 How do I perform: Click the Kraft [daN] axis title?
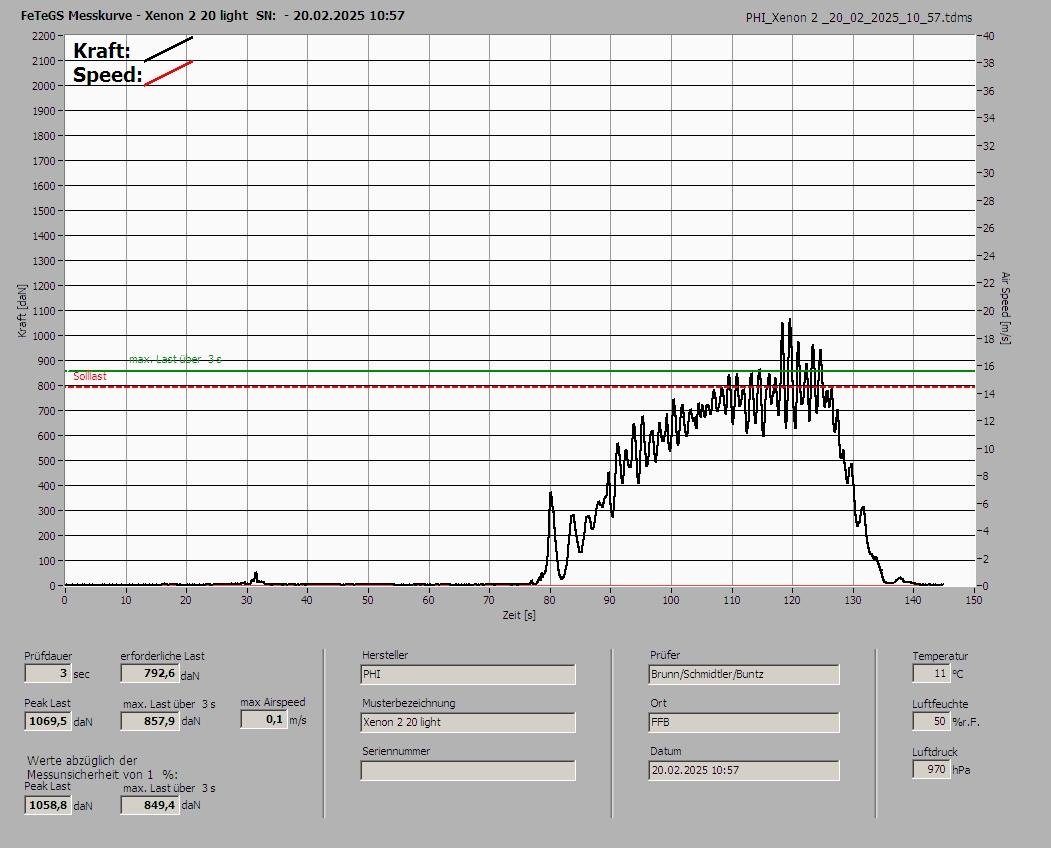(23, 311)
